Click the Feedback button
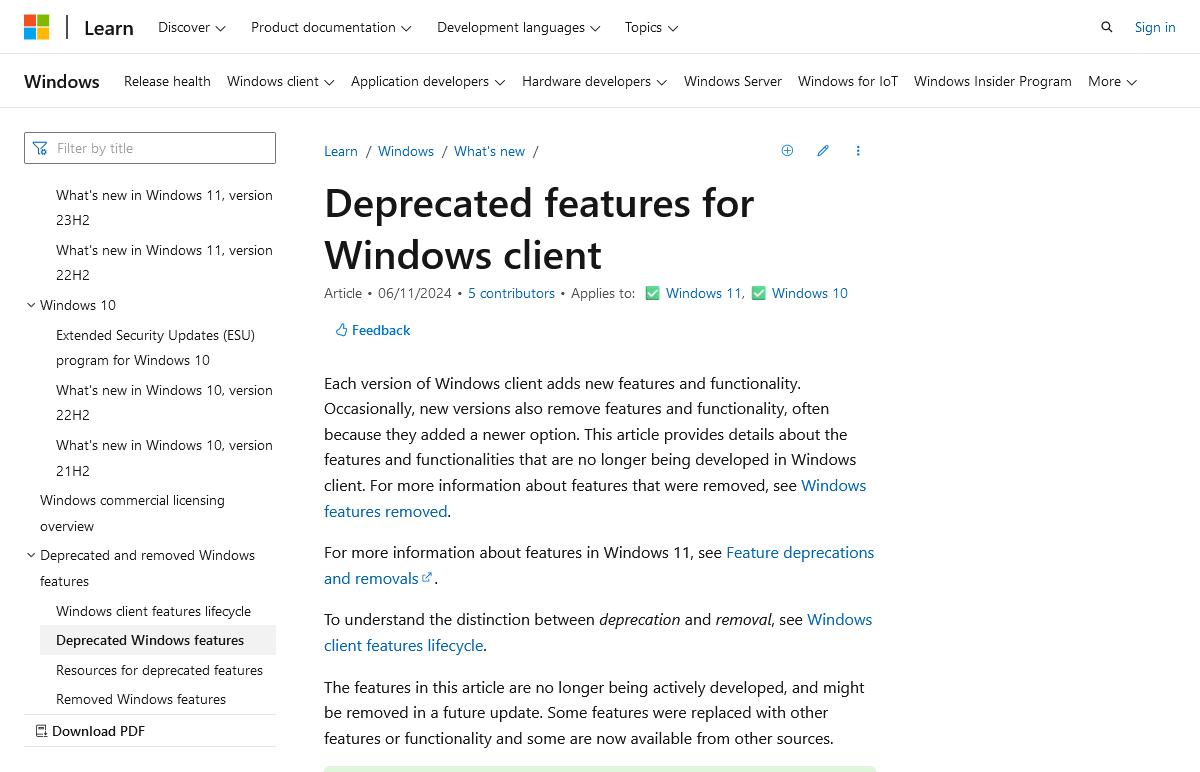 (373, 330)
